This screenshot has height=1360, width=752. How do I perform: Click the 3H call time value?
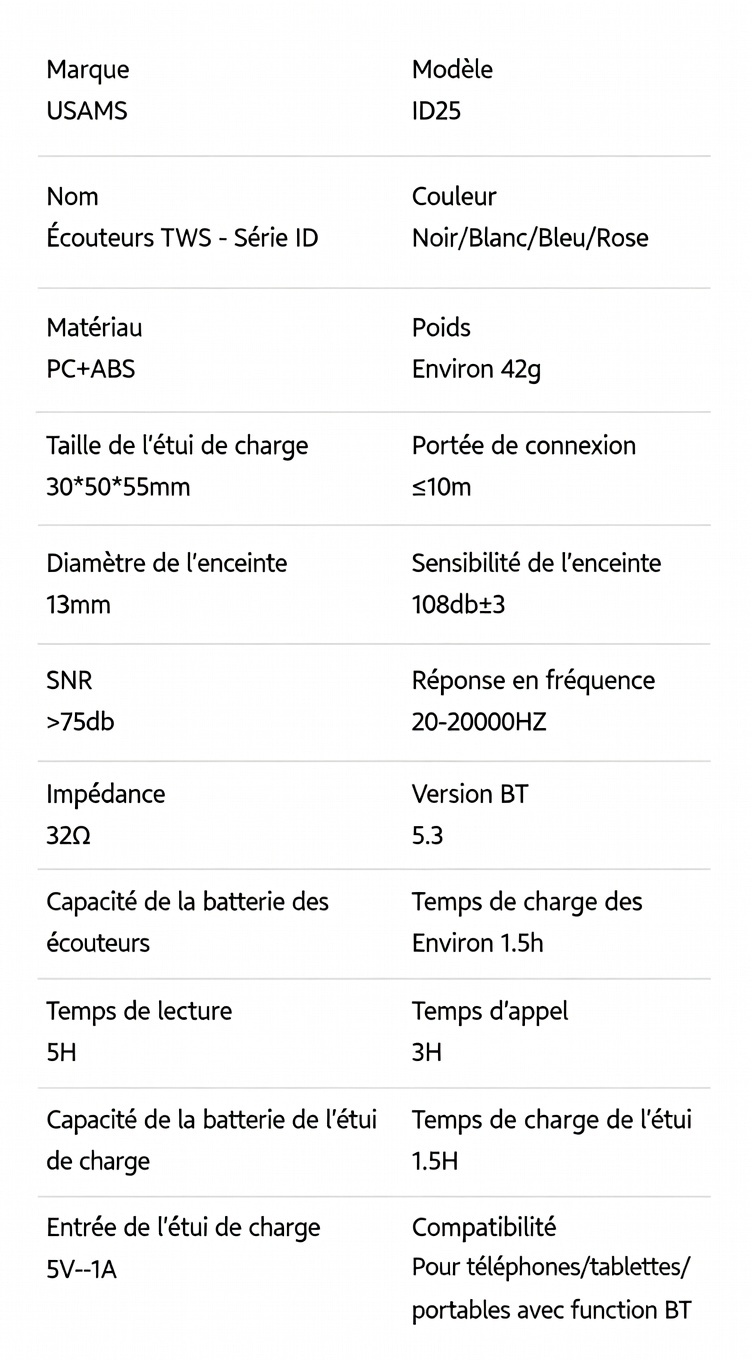426,1052
